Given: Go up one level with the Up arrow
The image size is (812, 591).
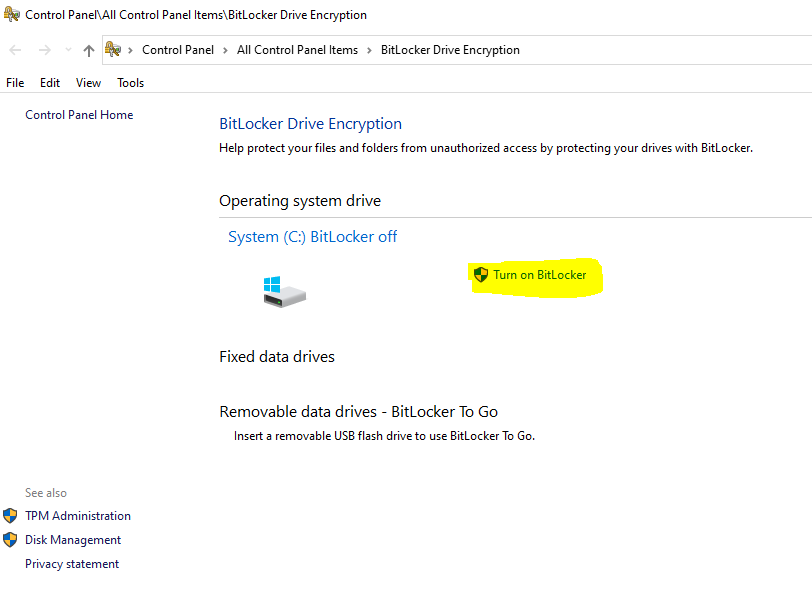Looking at the screenshot, I should pos(89,50).
